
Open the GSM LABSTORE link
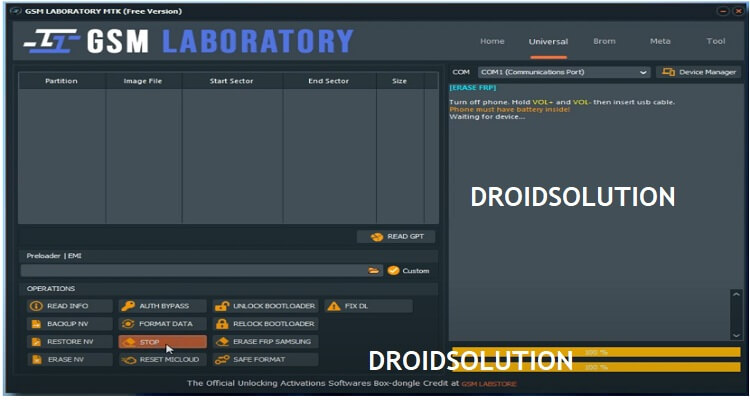pos(489,384)
